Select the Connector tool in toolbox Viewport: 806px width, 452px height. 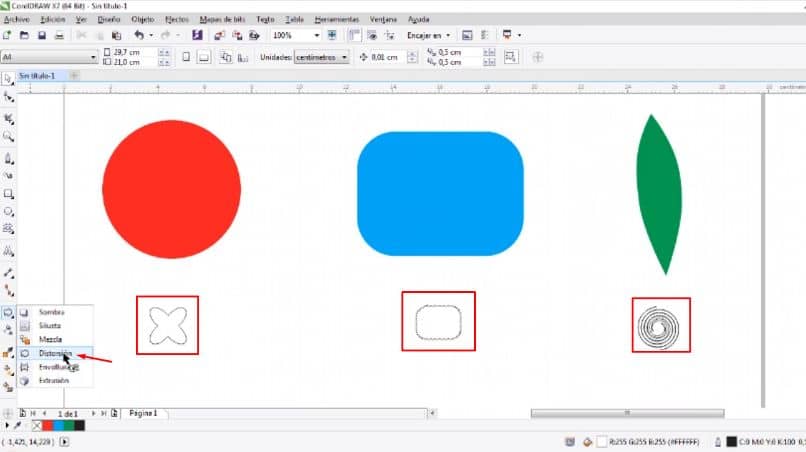[x=8, y=291]
